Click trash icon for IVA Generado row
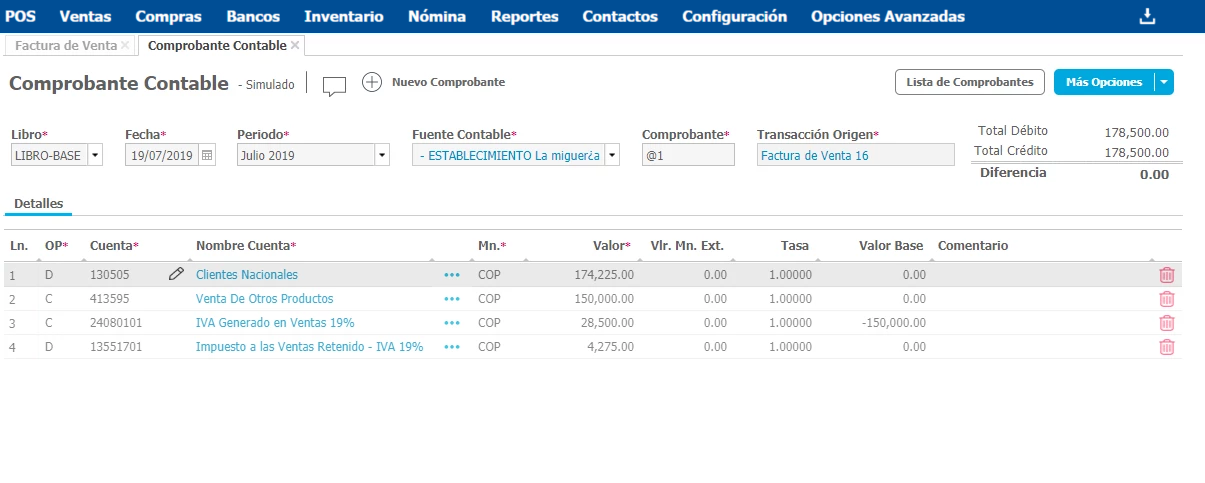Image resolution: width=1205 pixels, height=483 pixels. click(1166, 323)
